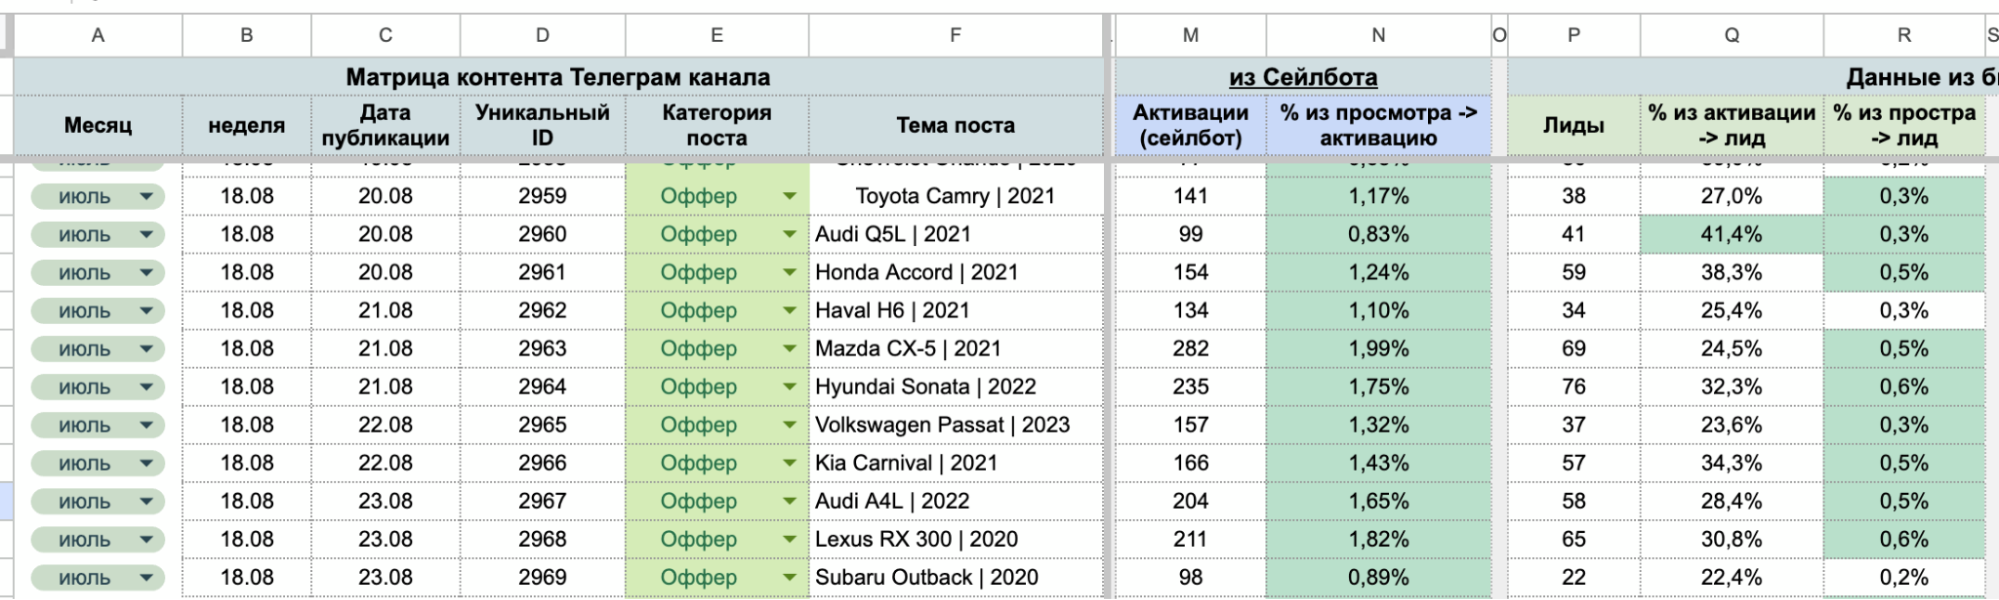Open the июль month dropdown for ID 2965
Image resolution: width=1999 pixels, height=600 pixels.
click(x=98, y=425)
